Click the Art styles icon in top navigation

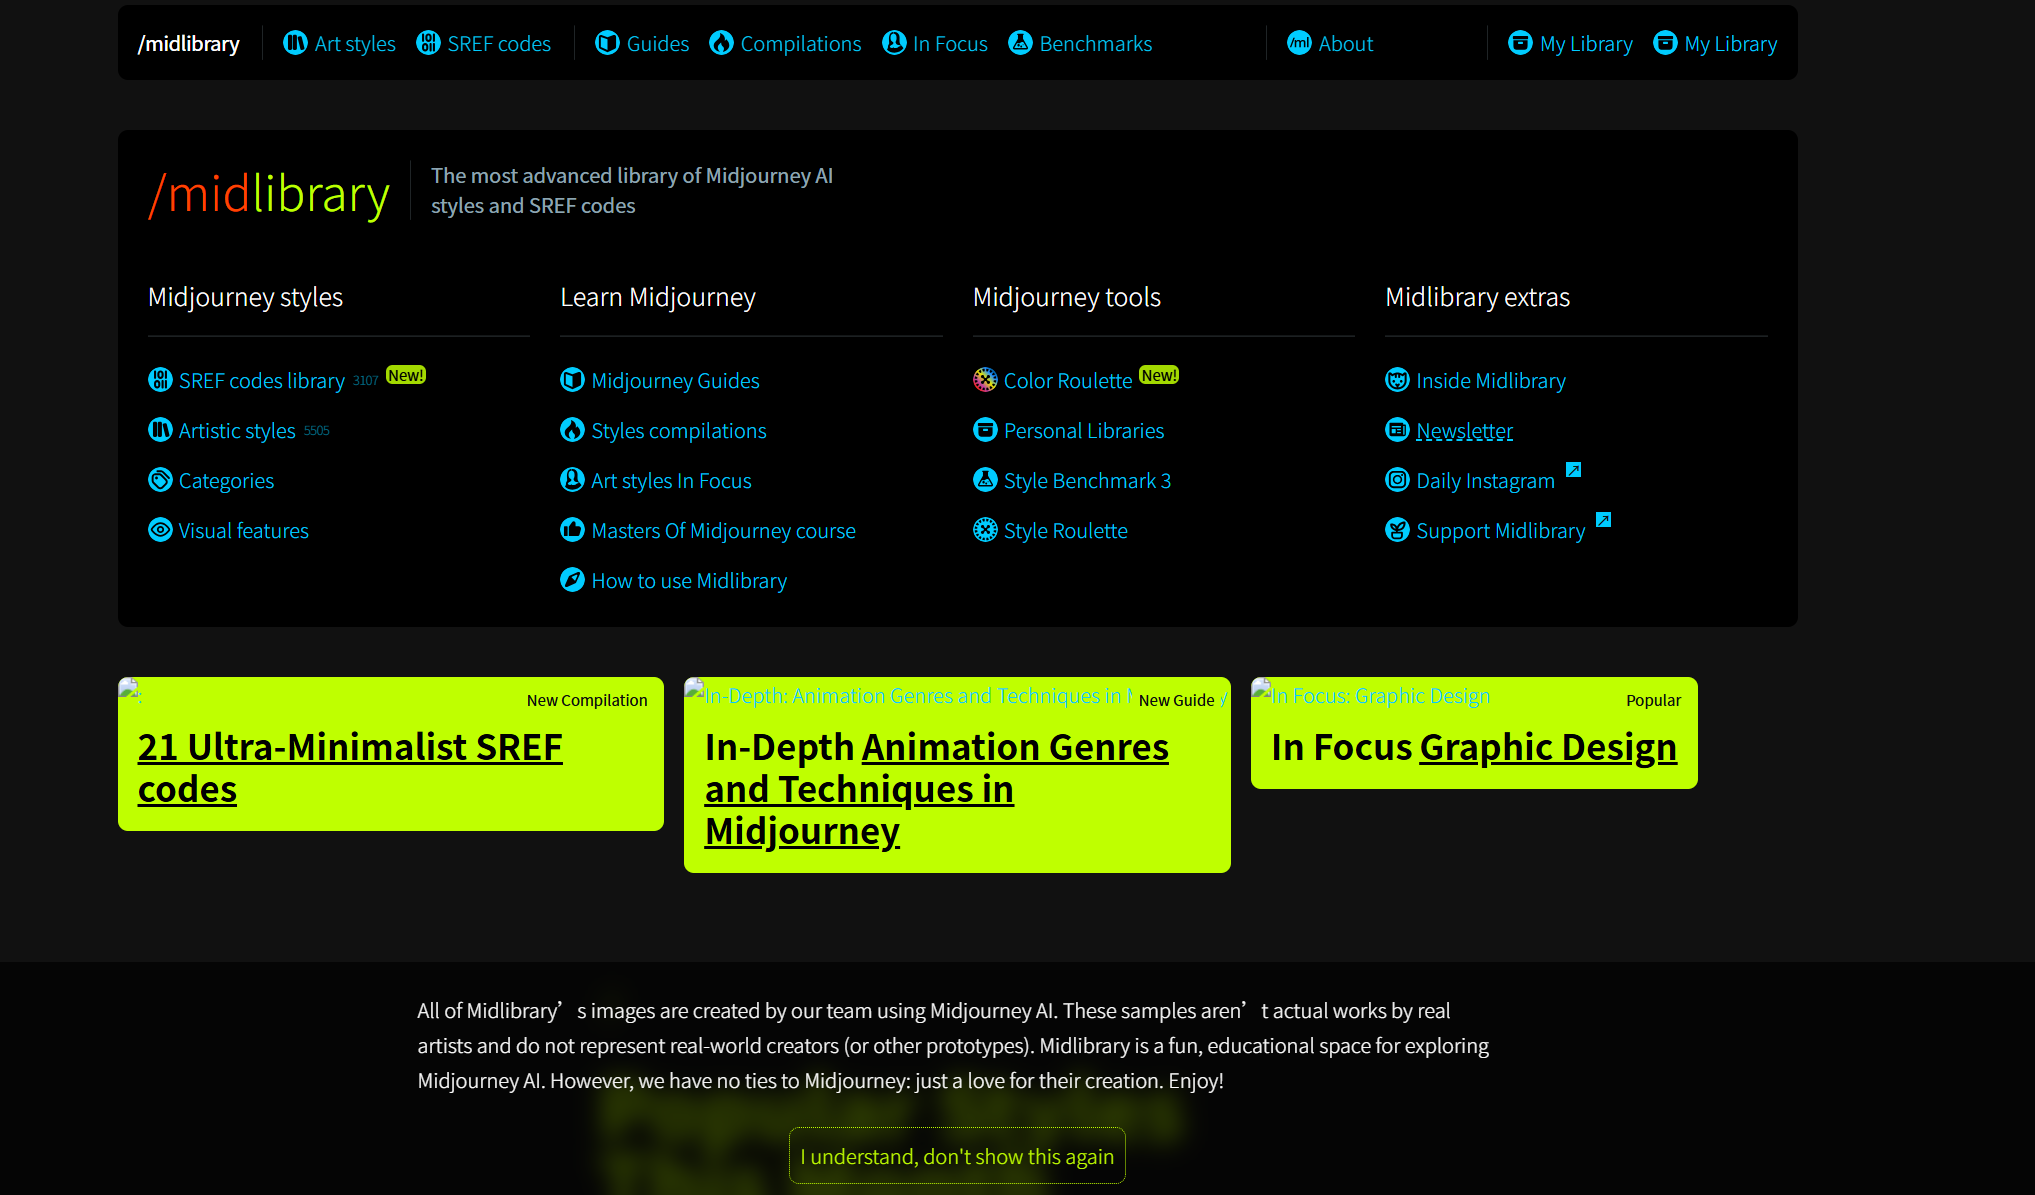[295, 43]
